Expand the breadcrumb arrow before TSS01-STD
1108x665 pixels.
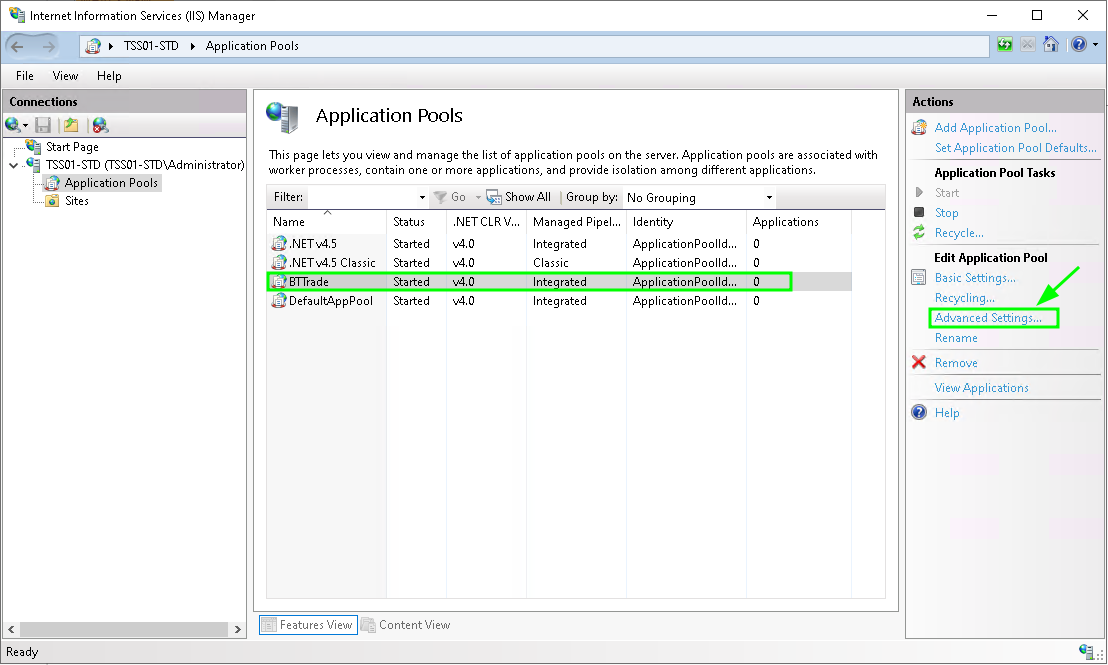[x=111, y=46]
